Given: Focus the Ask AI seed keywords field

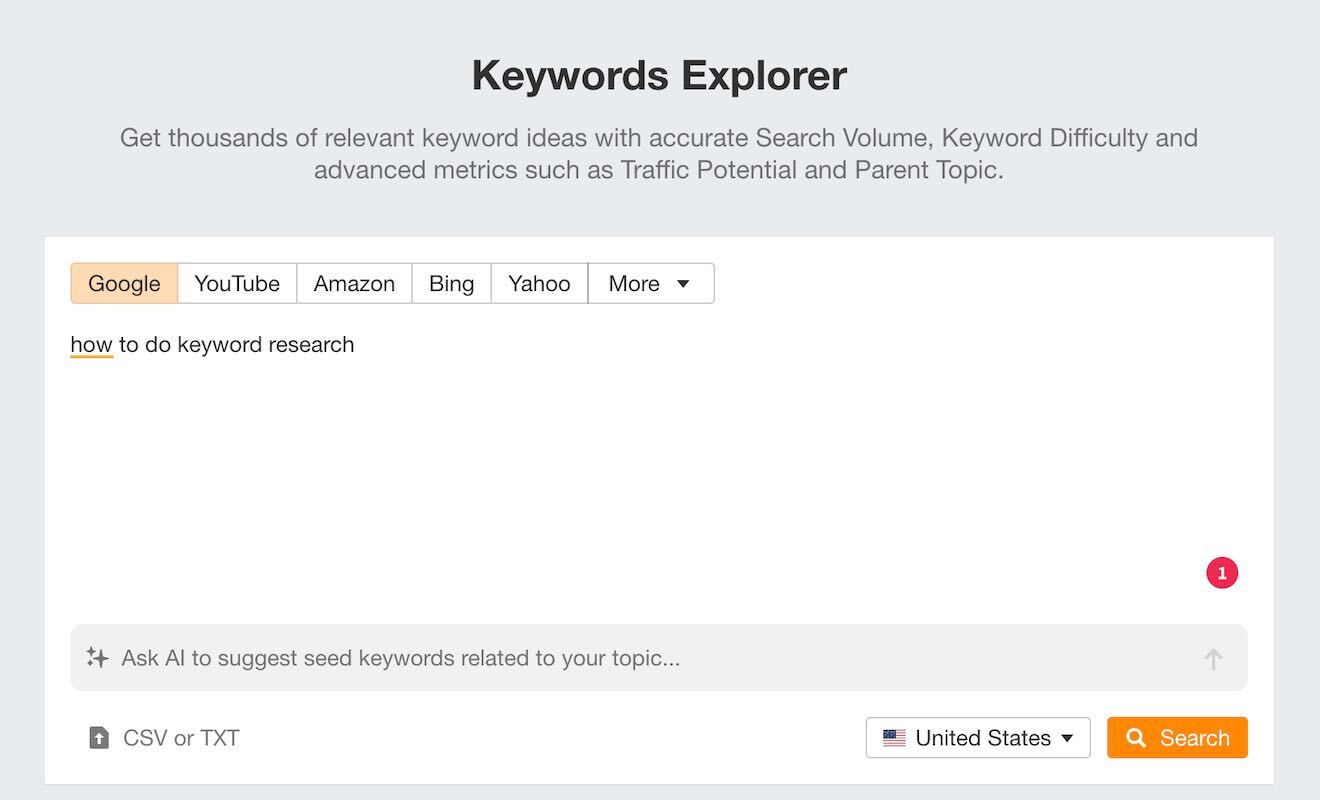Looking at the screenshot, I should (659, 658).
